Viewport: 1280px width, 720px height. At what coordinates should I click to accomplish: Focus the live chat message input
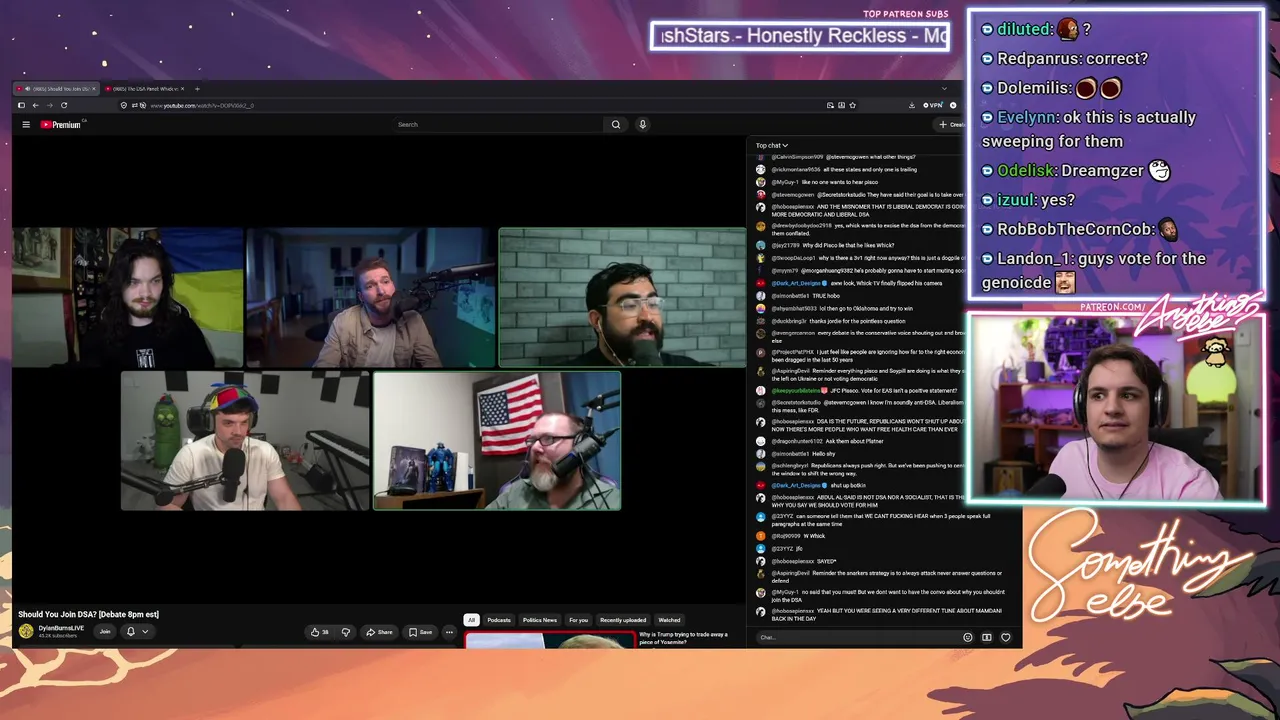pos(857,637)
